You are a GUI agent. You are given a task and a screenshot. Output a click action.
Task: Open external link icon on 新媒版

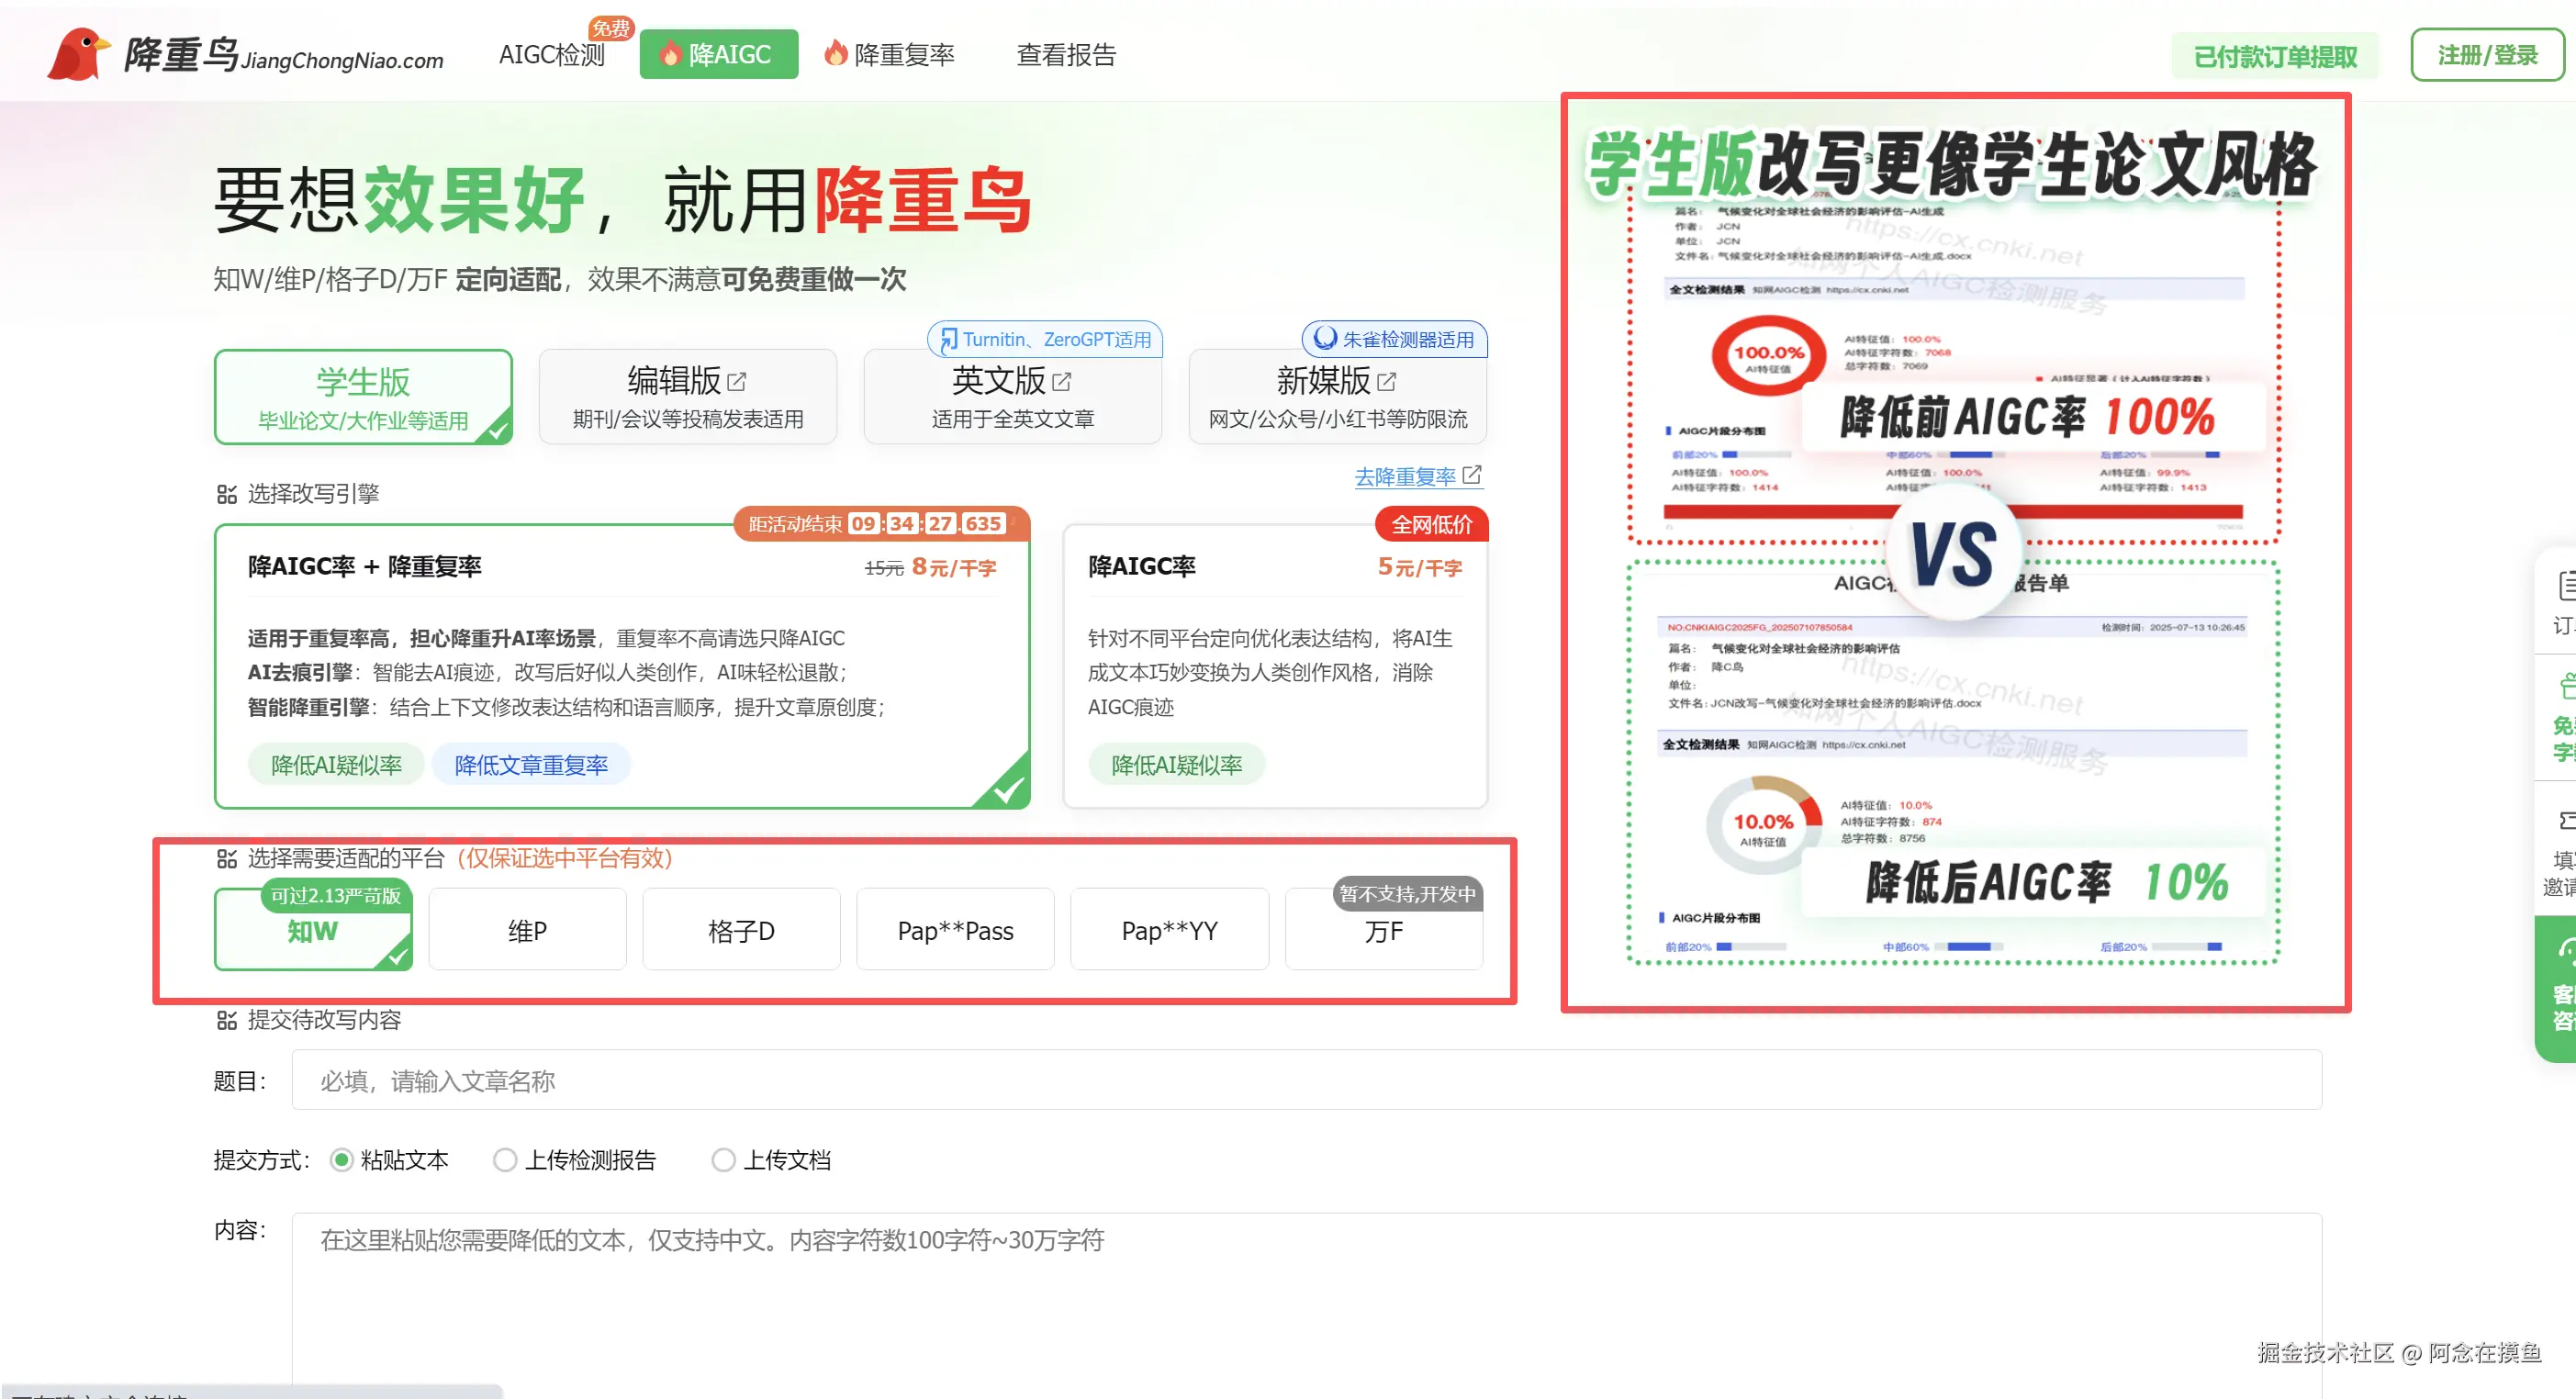1387,381
